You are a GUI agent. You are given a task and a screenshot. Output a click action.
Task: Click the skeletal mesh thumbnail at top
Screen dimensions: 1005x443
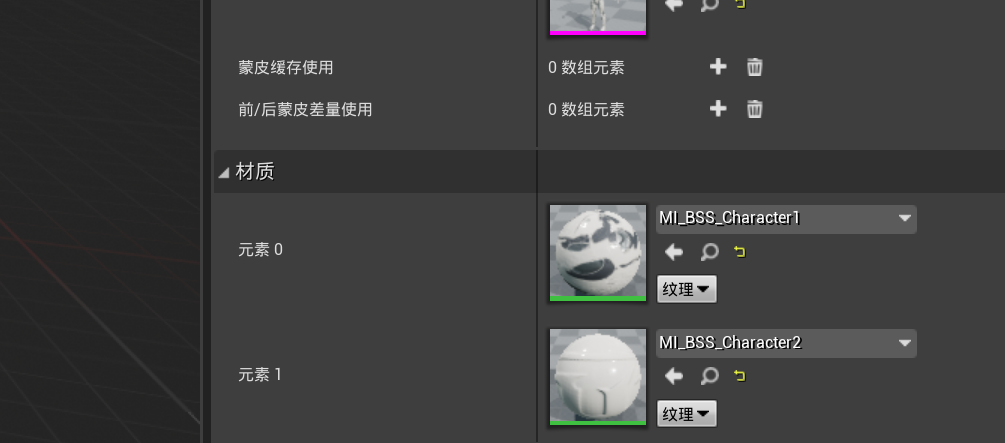pos(598,16)
